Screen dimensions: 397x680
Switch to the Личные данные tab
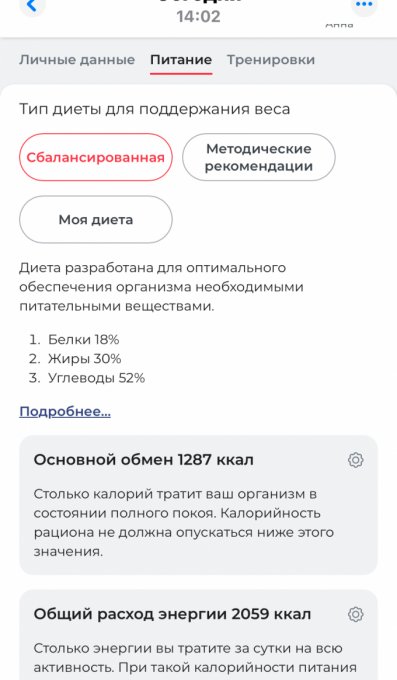click(77, 59)
